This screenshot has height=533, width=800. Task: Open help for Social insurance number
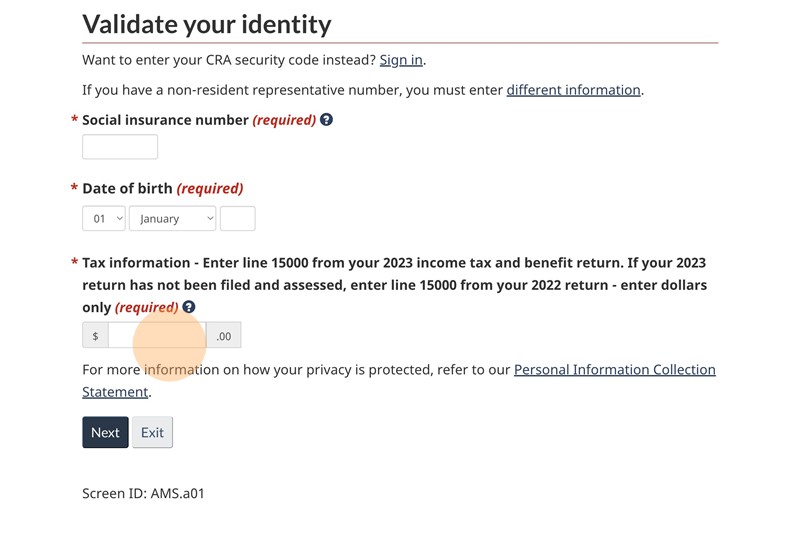click(x=326, y=120)
